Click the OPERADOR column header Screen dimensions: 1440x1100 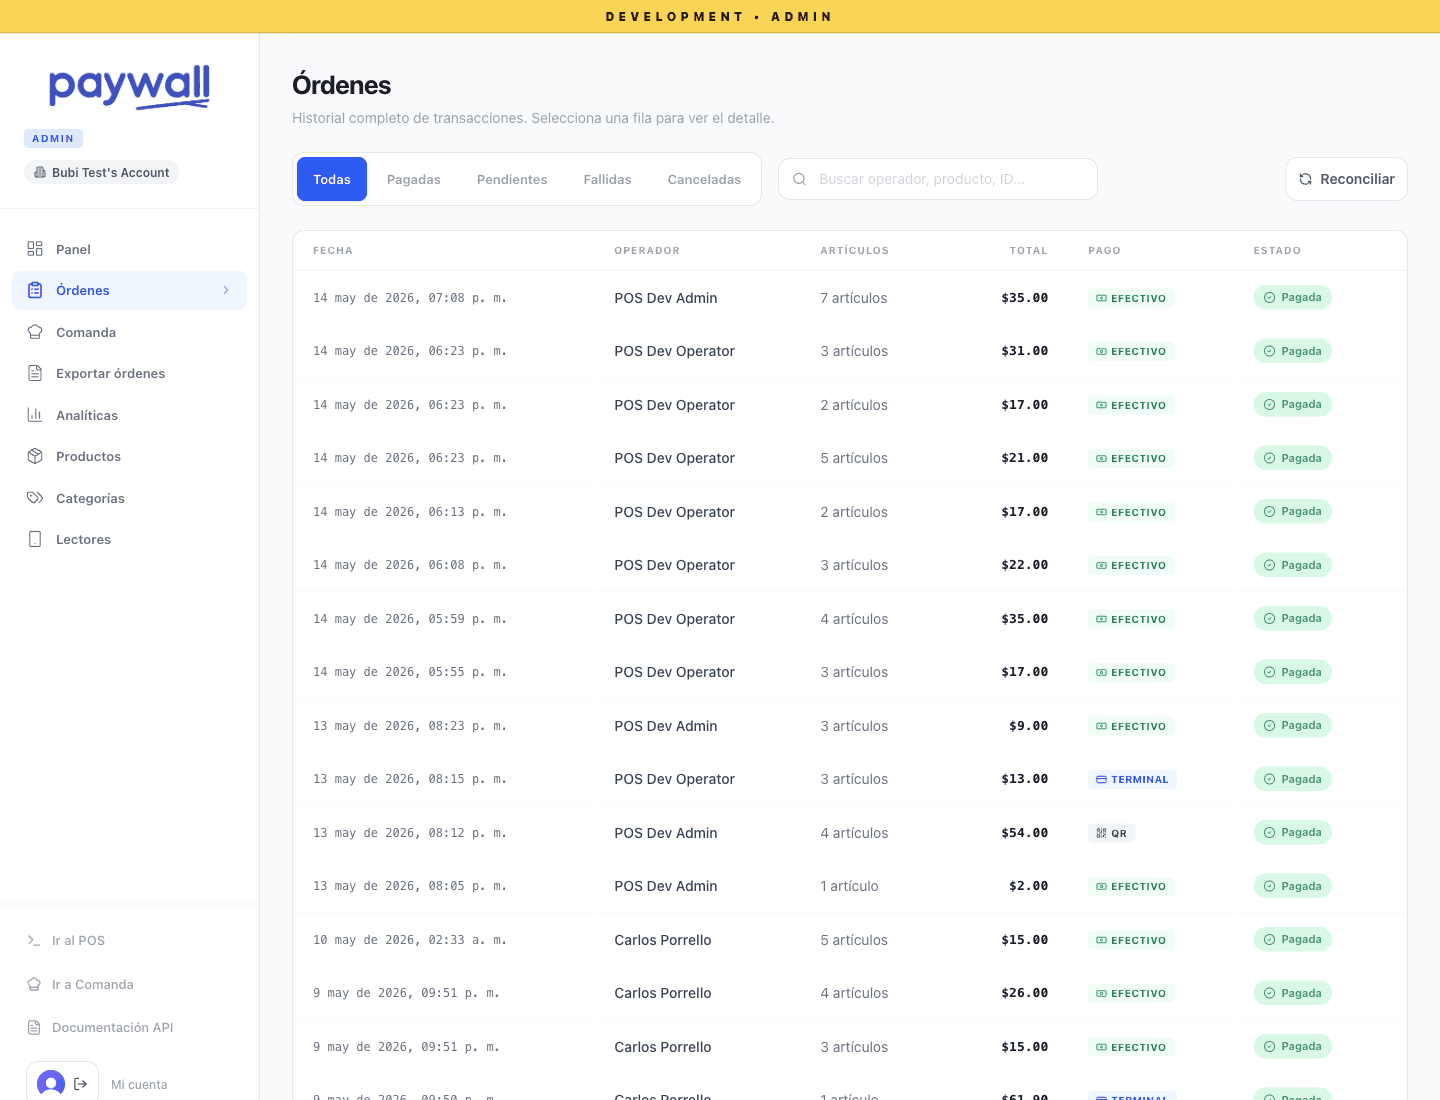[x=647, y=251]
